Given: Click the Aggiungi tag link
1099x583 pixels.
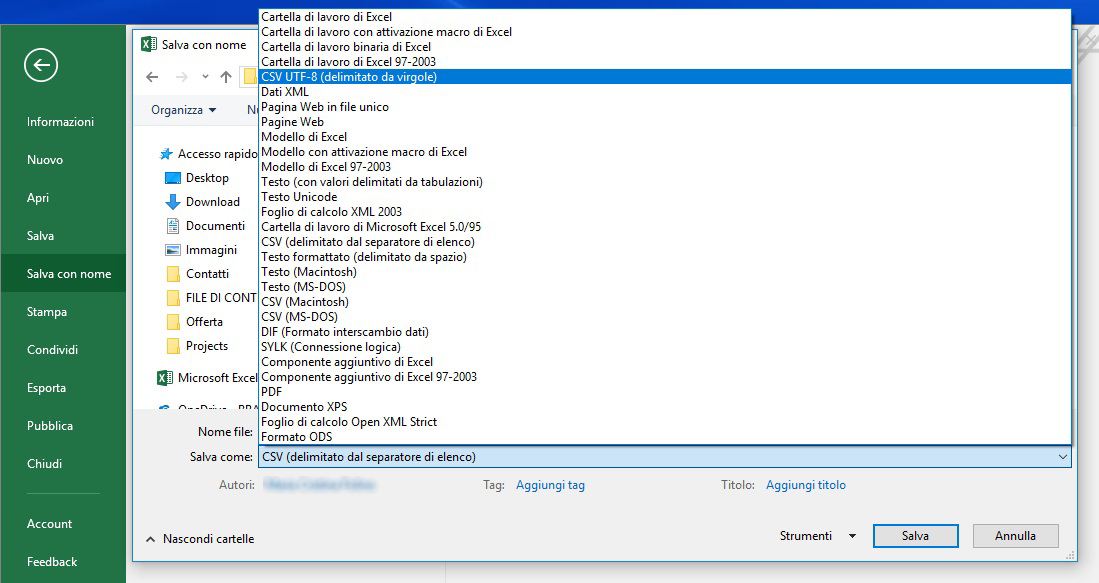Looking at the screenshot, I should pyautogui.click(x=550, y=485).
